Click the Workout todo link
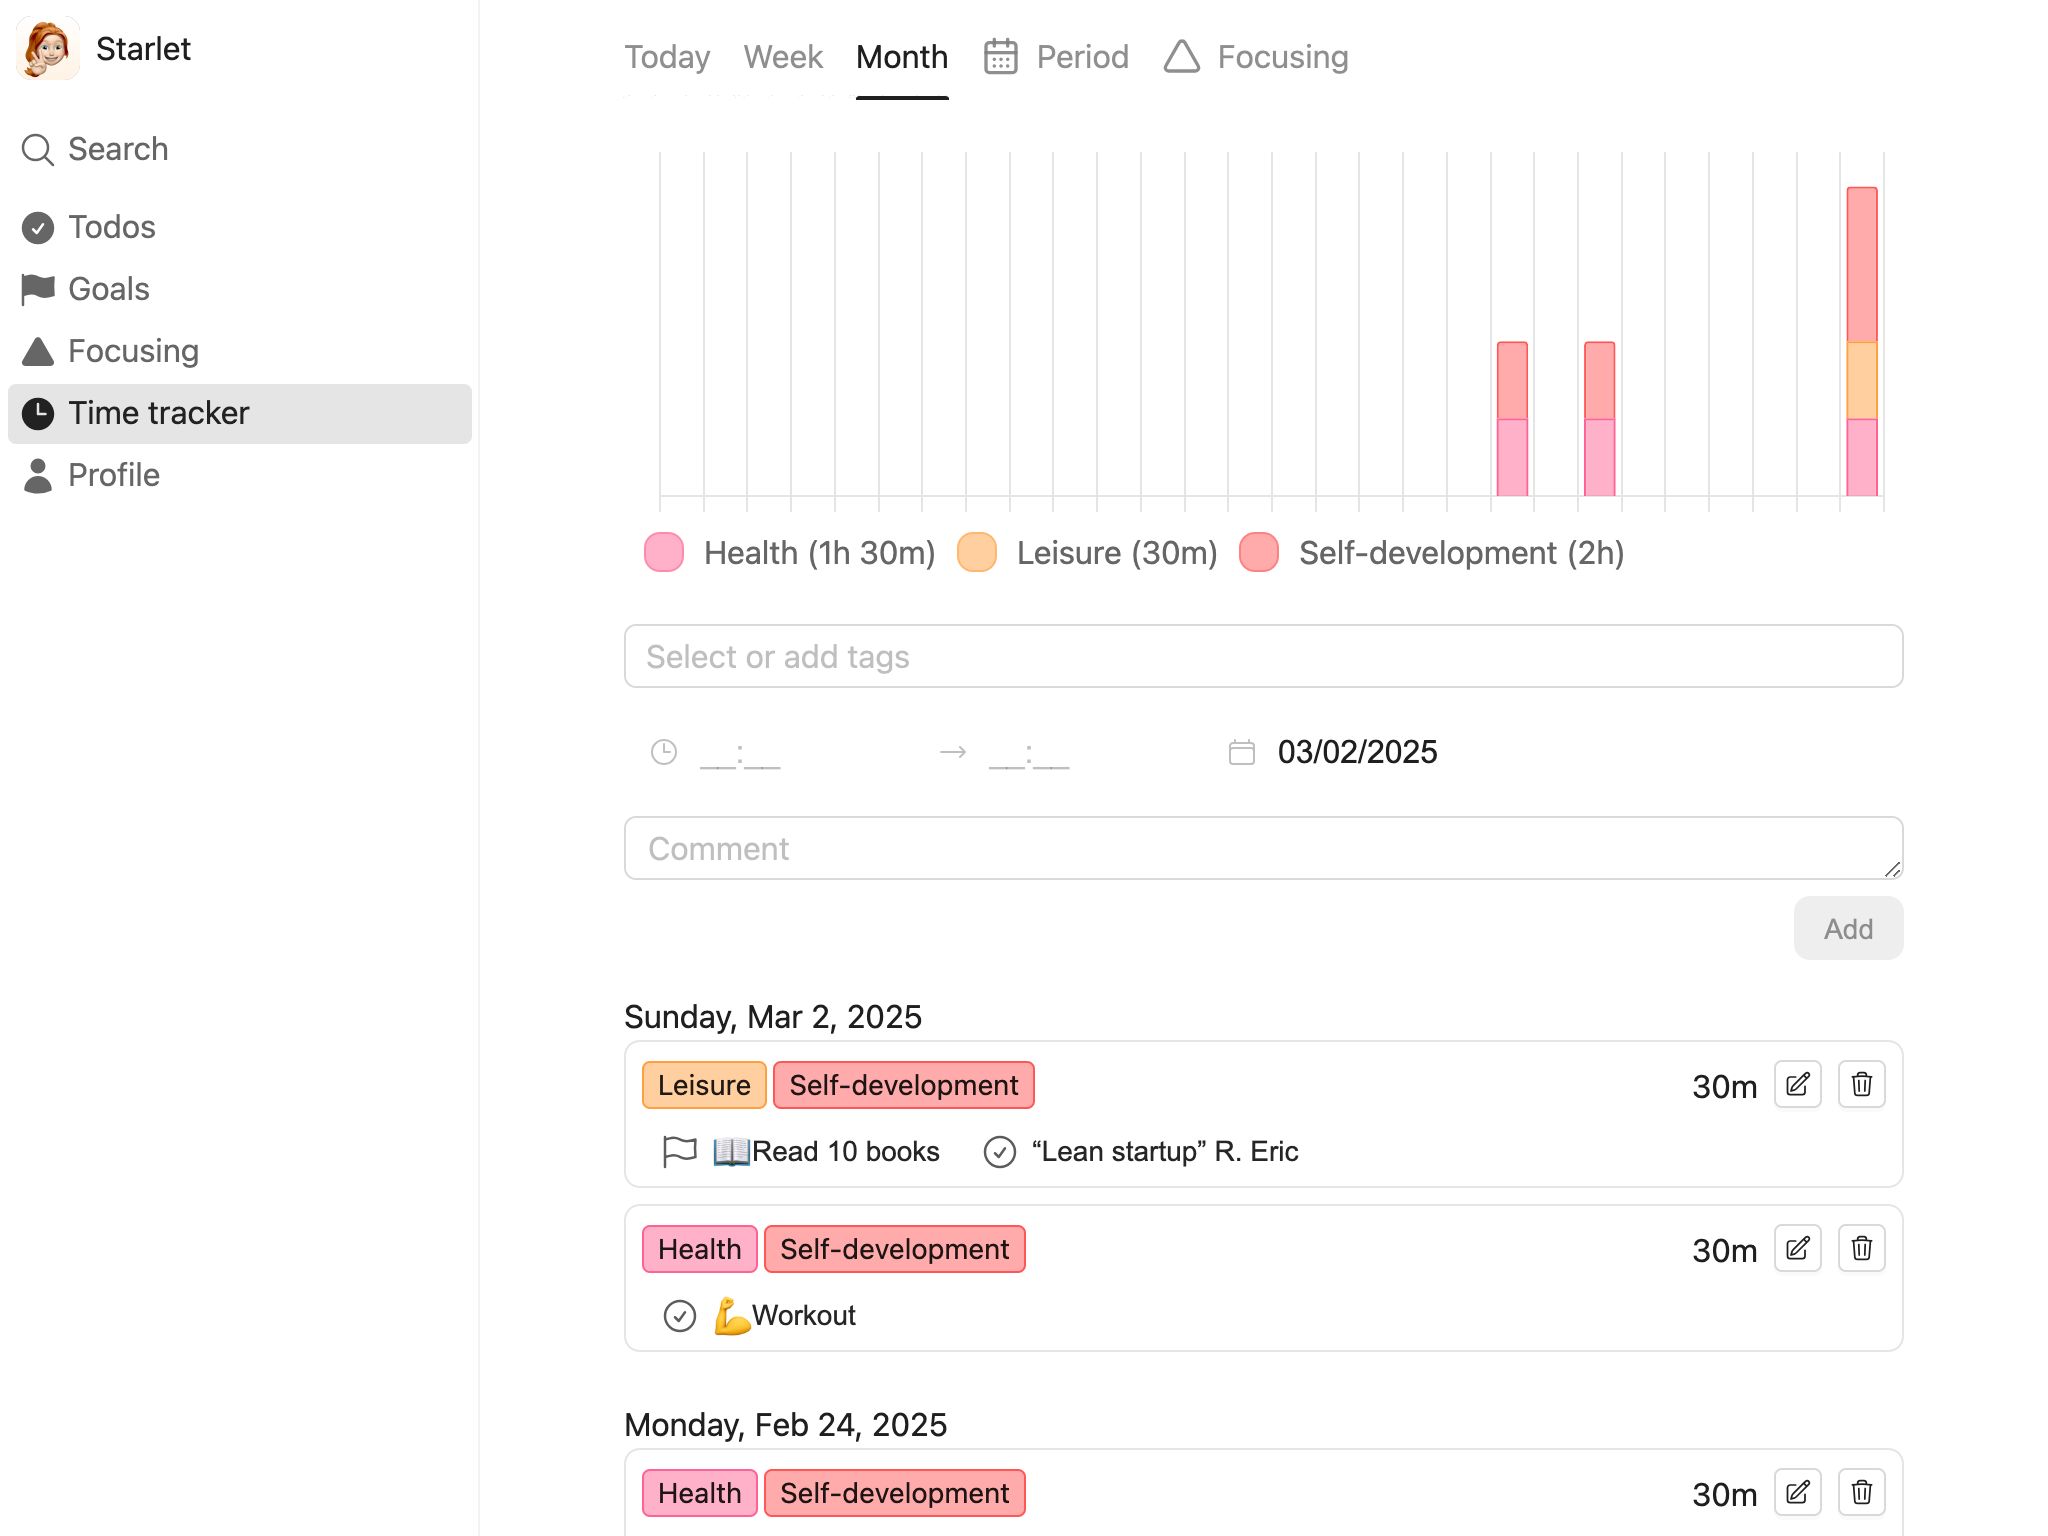The width and height of the screenshot is (2048, 1536). (x=785, y=1316)
